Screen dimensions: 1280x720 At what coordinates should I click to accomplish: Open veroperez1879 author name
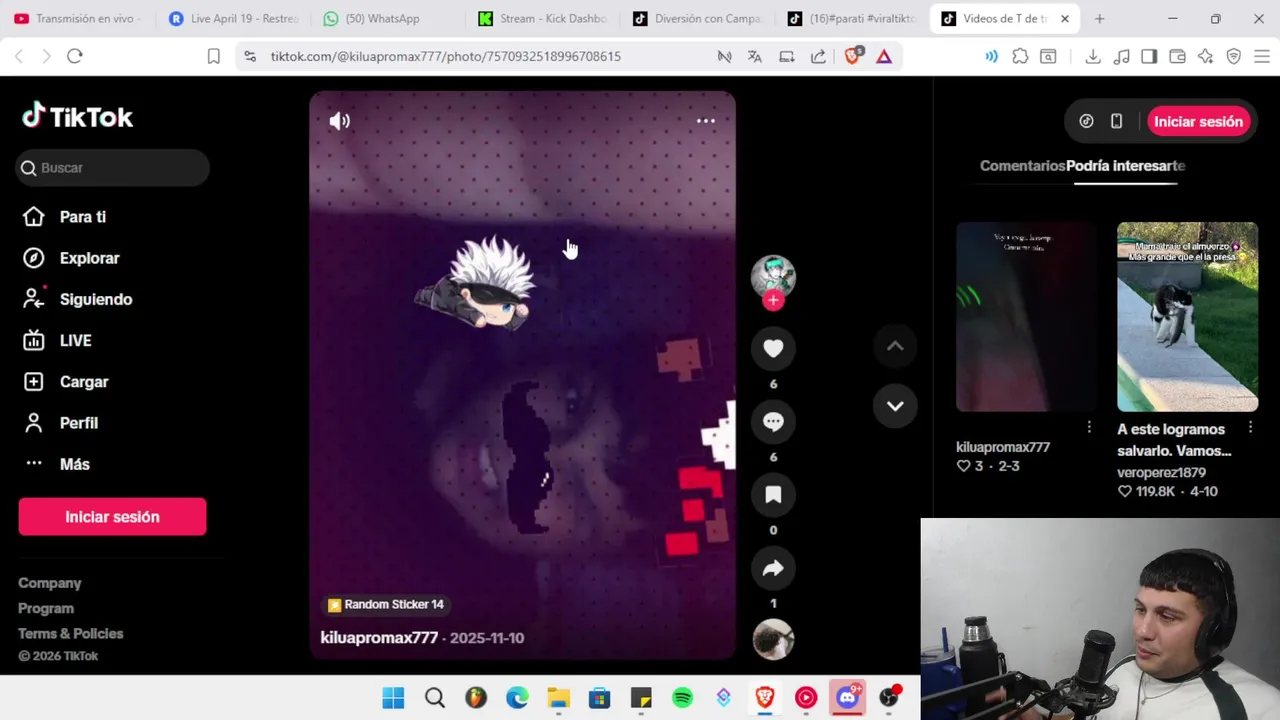(1161, 472)
